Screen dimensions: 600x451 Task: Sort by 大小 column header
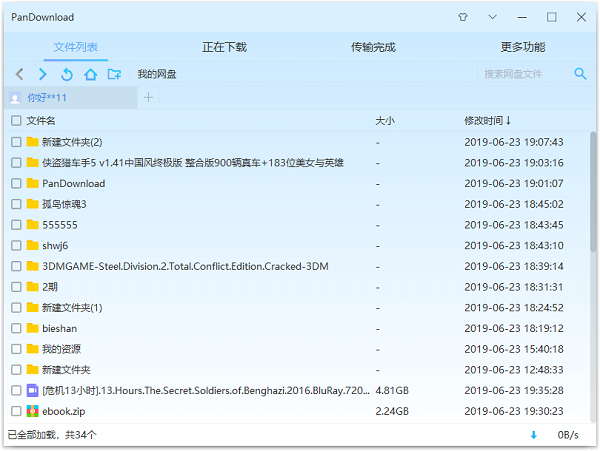(385, 120)
